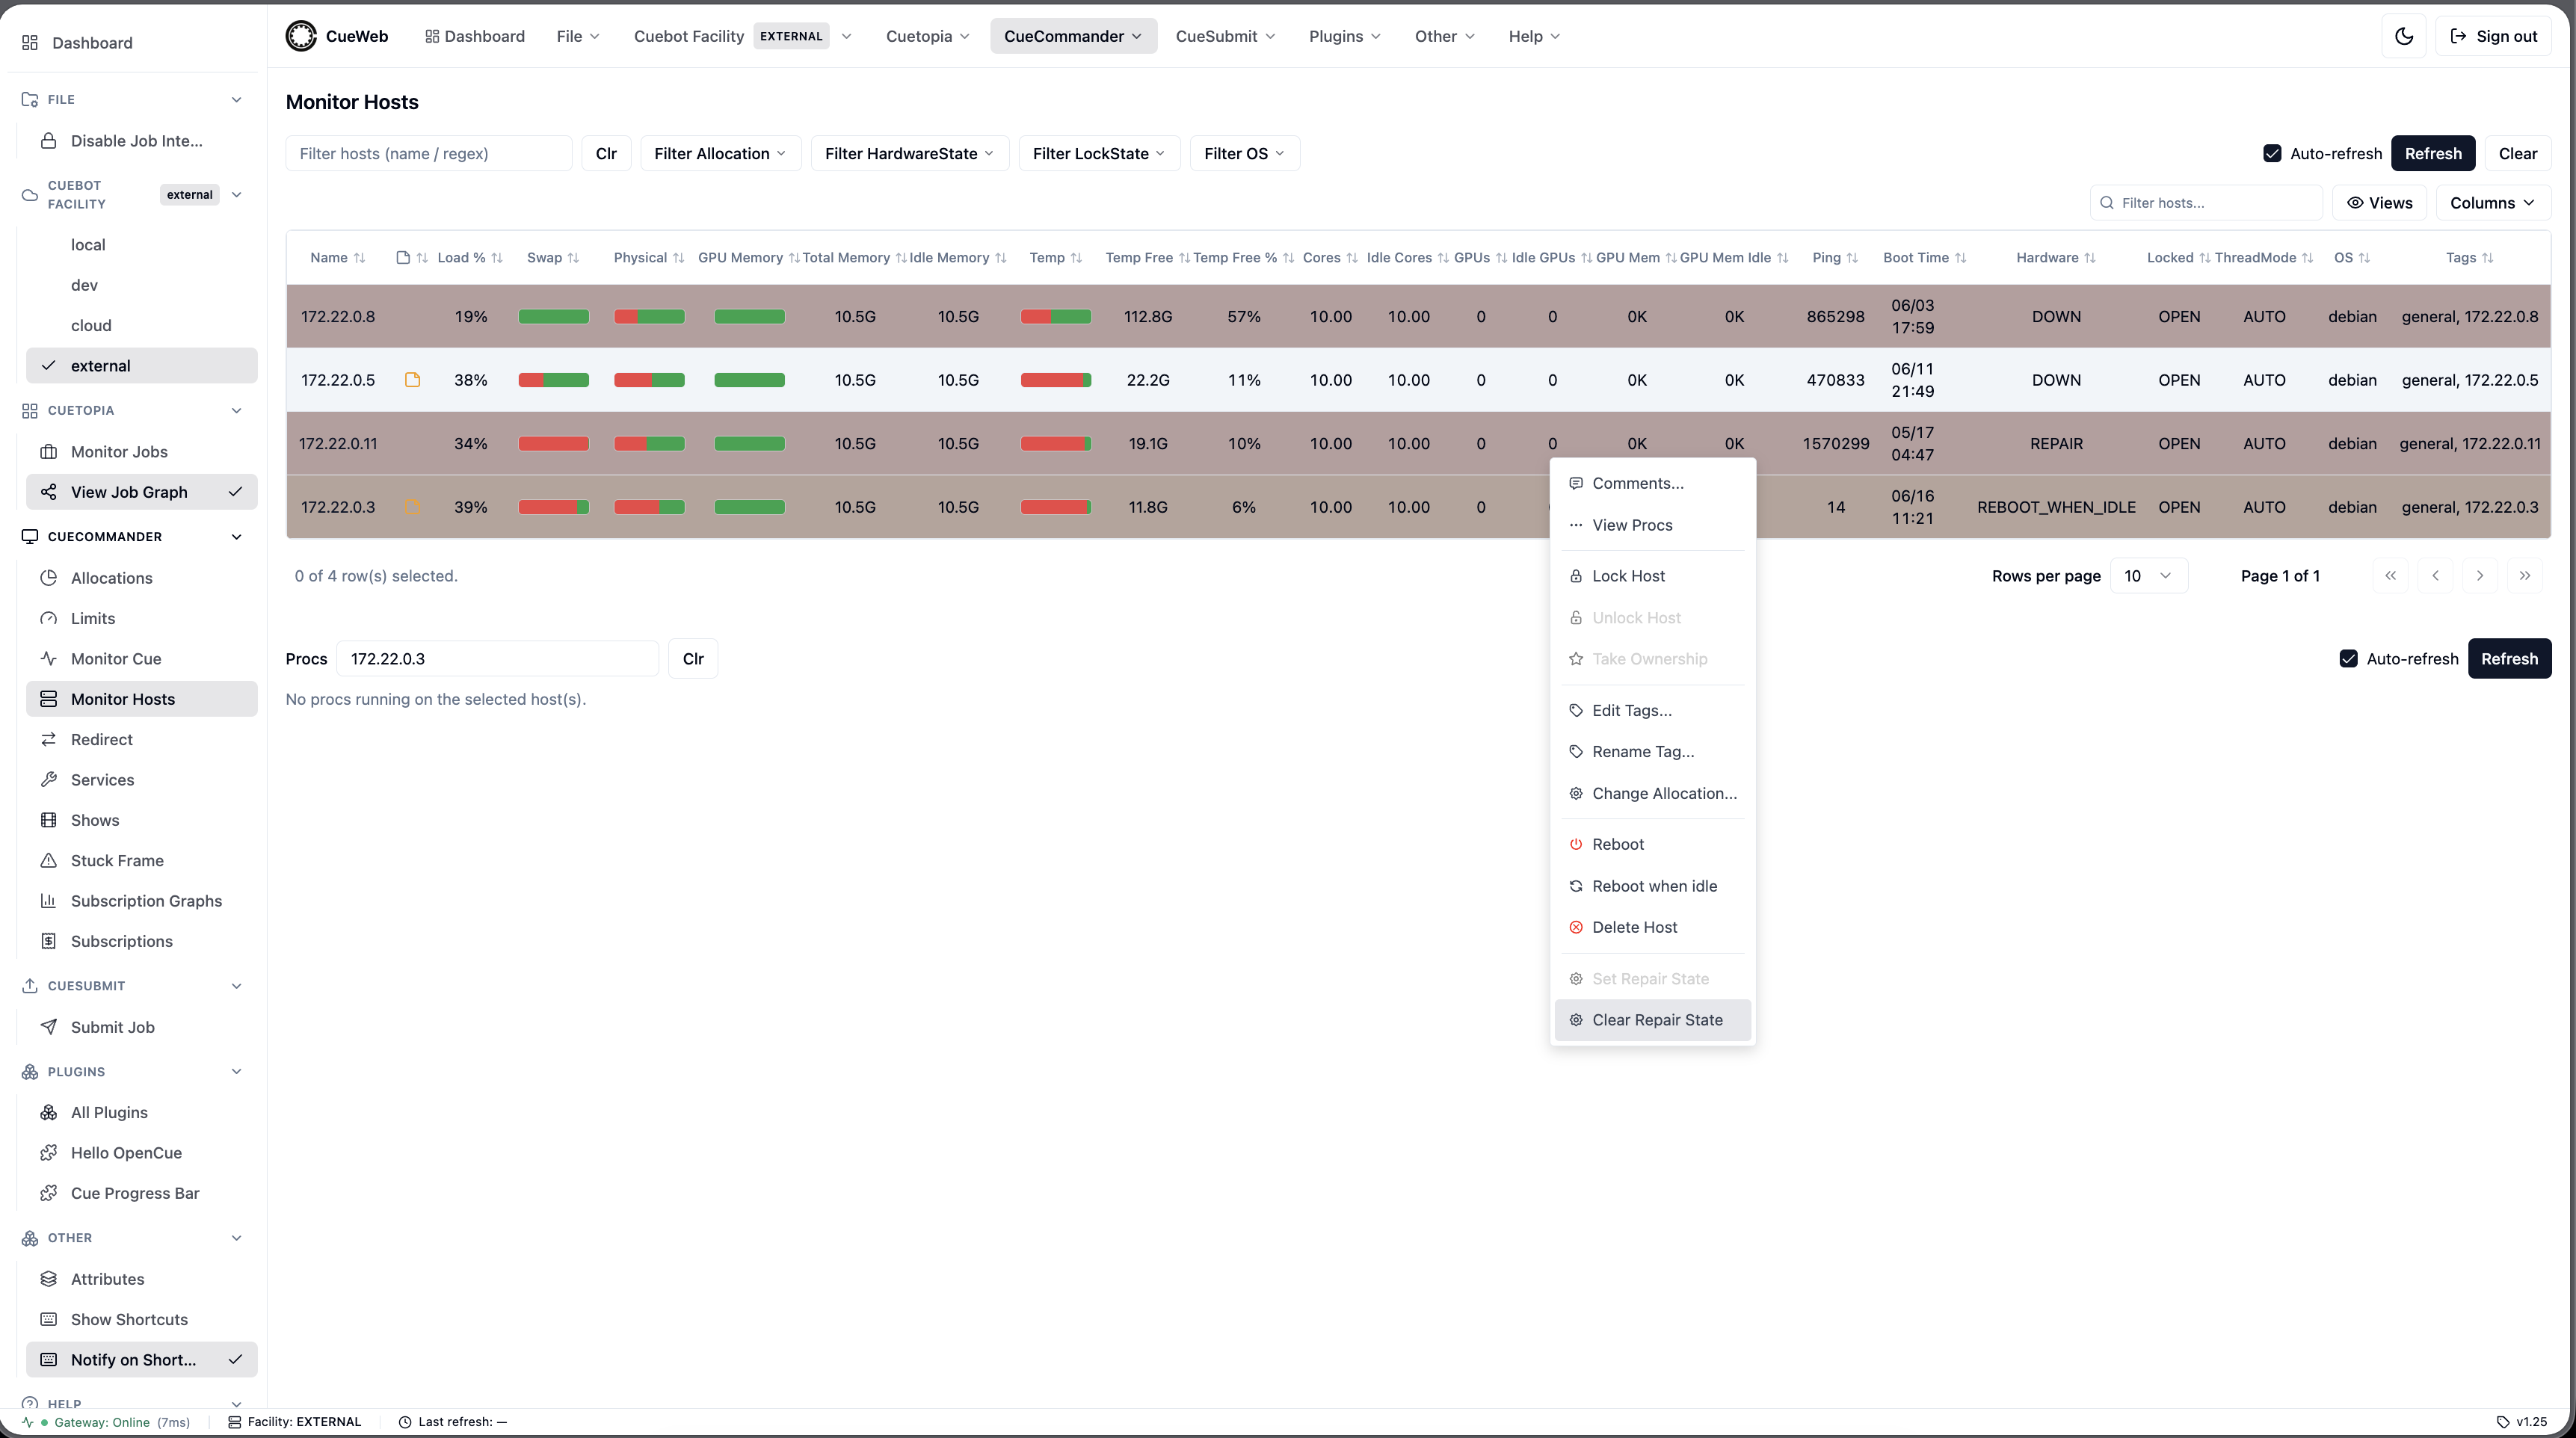Viewport: 2576px width, 1438px height.
Task: Click the CueWeb logo icon
Action: [x=301, y=36]
